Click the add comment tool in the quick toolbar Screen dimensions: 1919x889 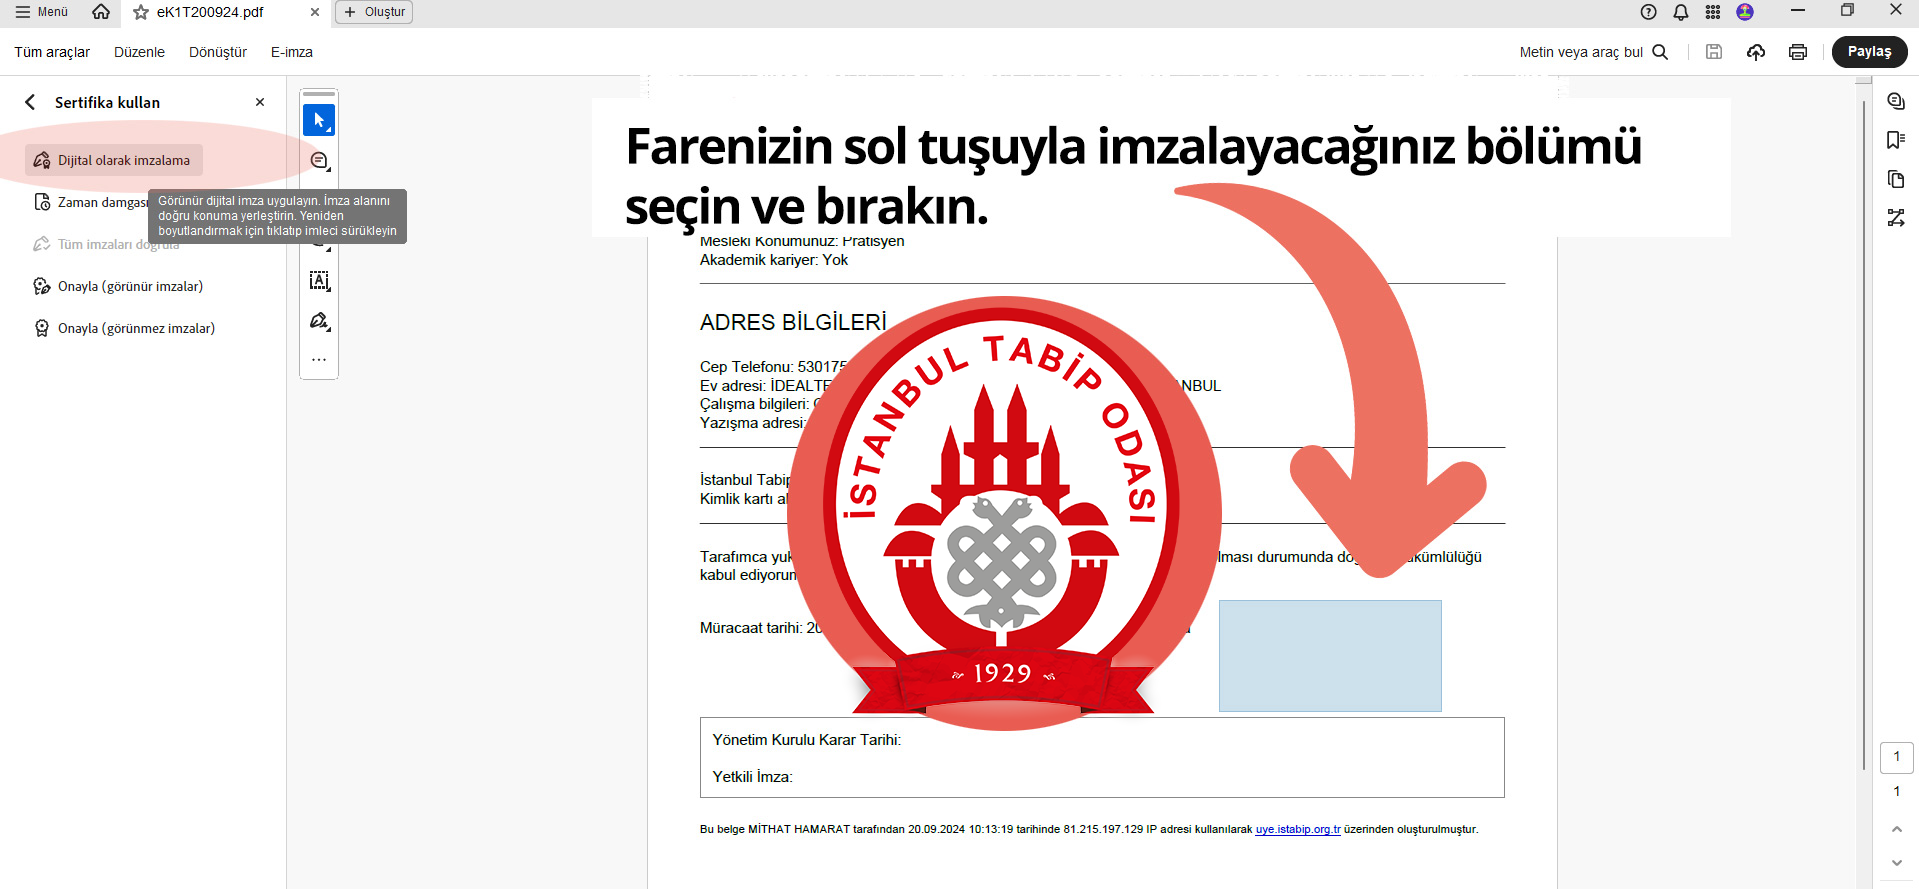pyautogui.click(x=319, y=161)
